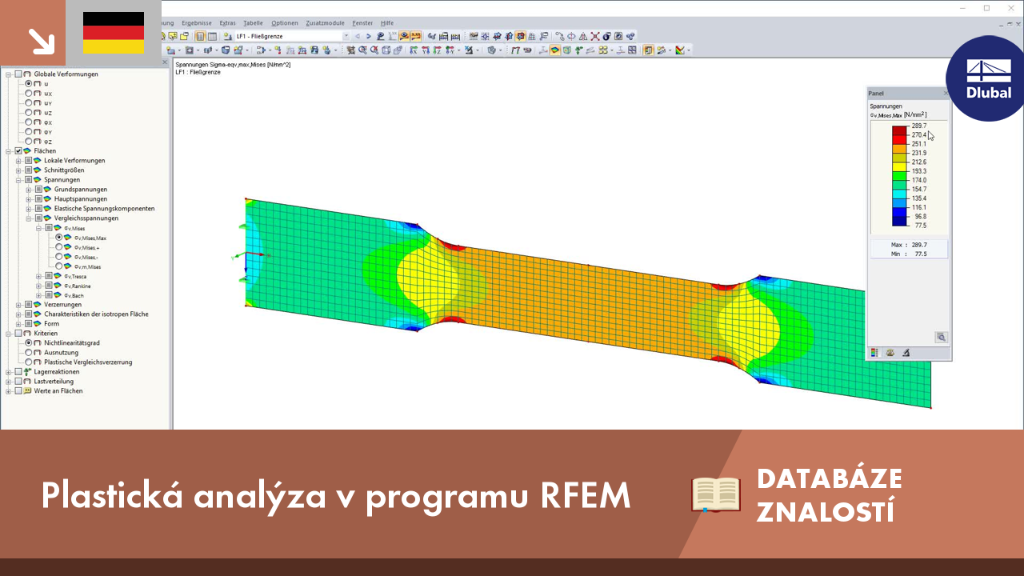Enable the Werte an Flächen checkbox
Image resolution: width=1024 pixels, height=576 pixels.
[18, 391]
